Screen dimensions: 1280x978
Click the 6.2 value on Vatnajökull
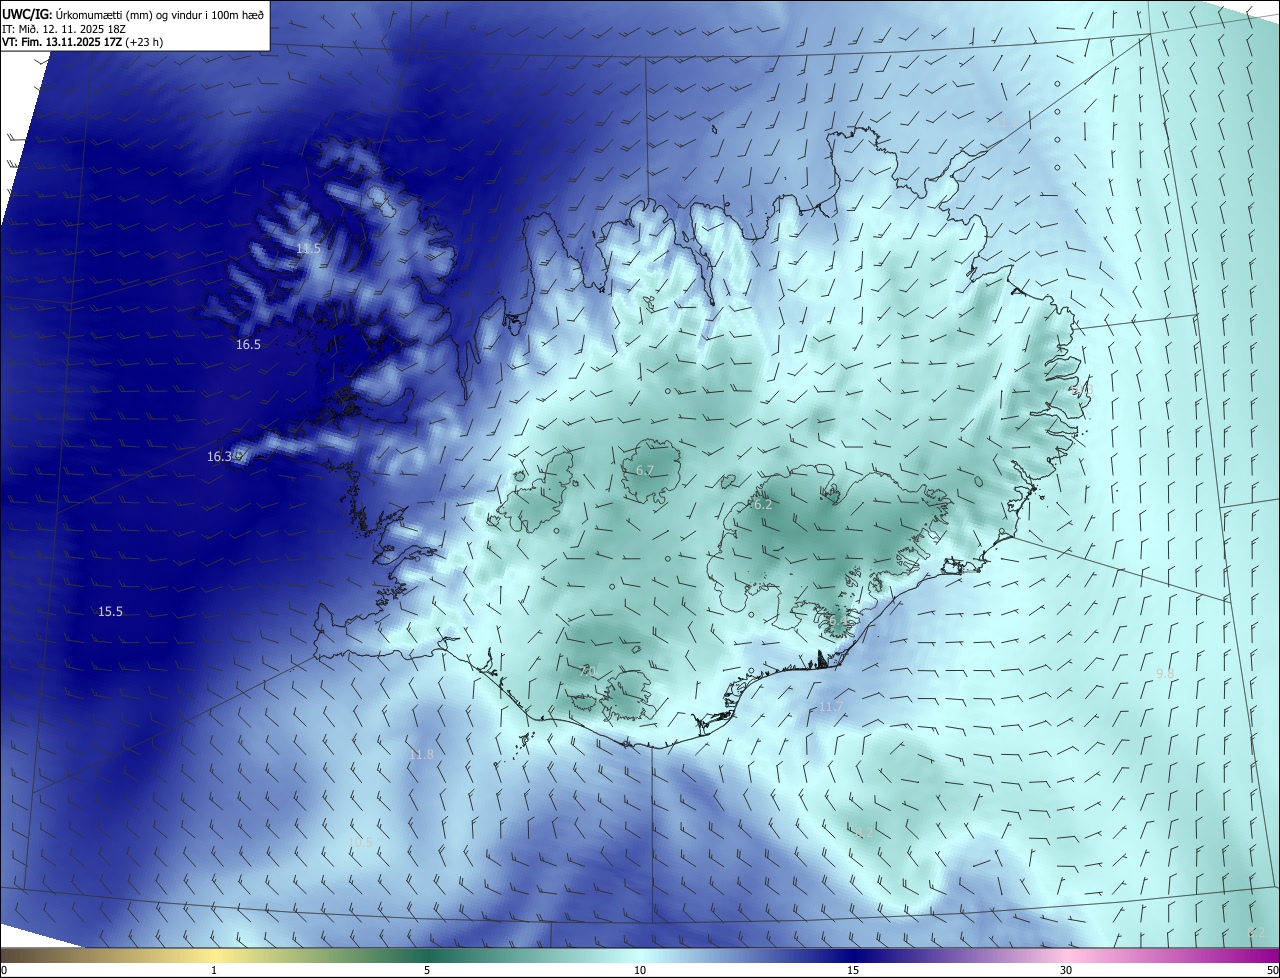click(x=763, y=505)
